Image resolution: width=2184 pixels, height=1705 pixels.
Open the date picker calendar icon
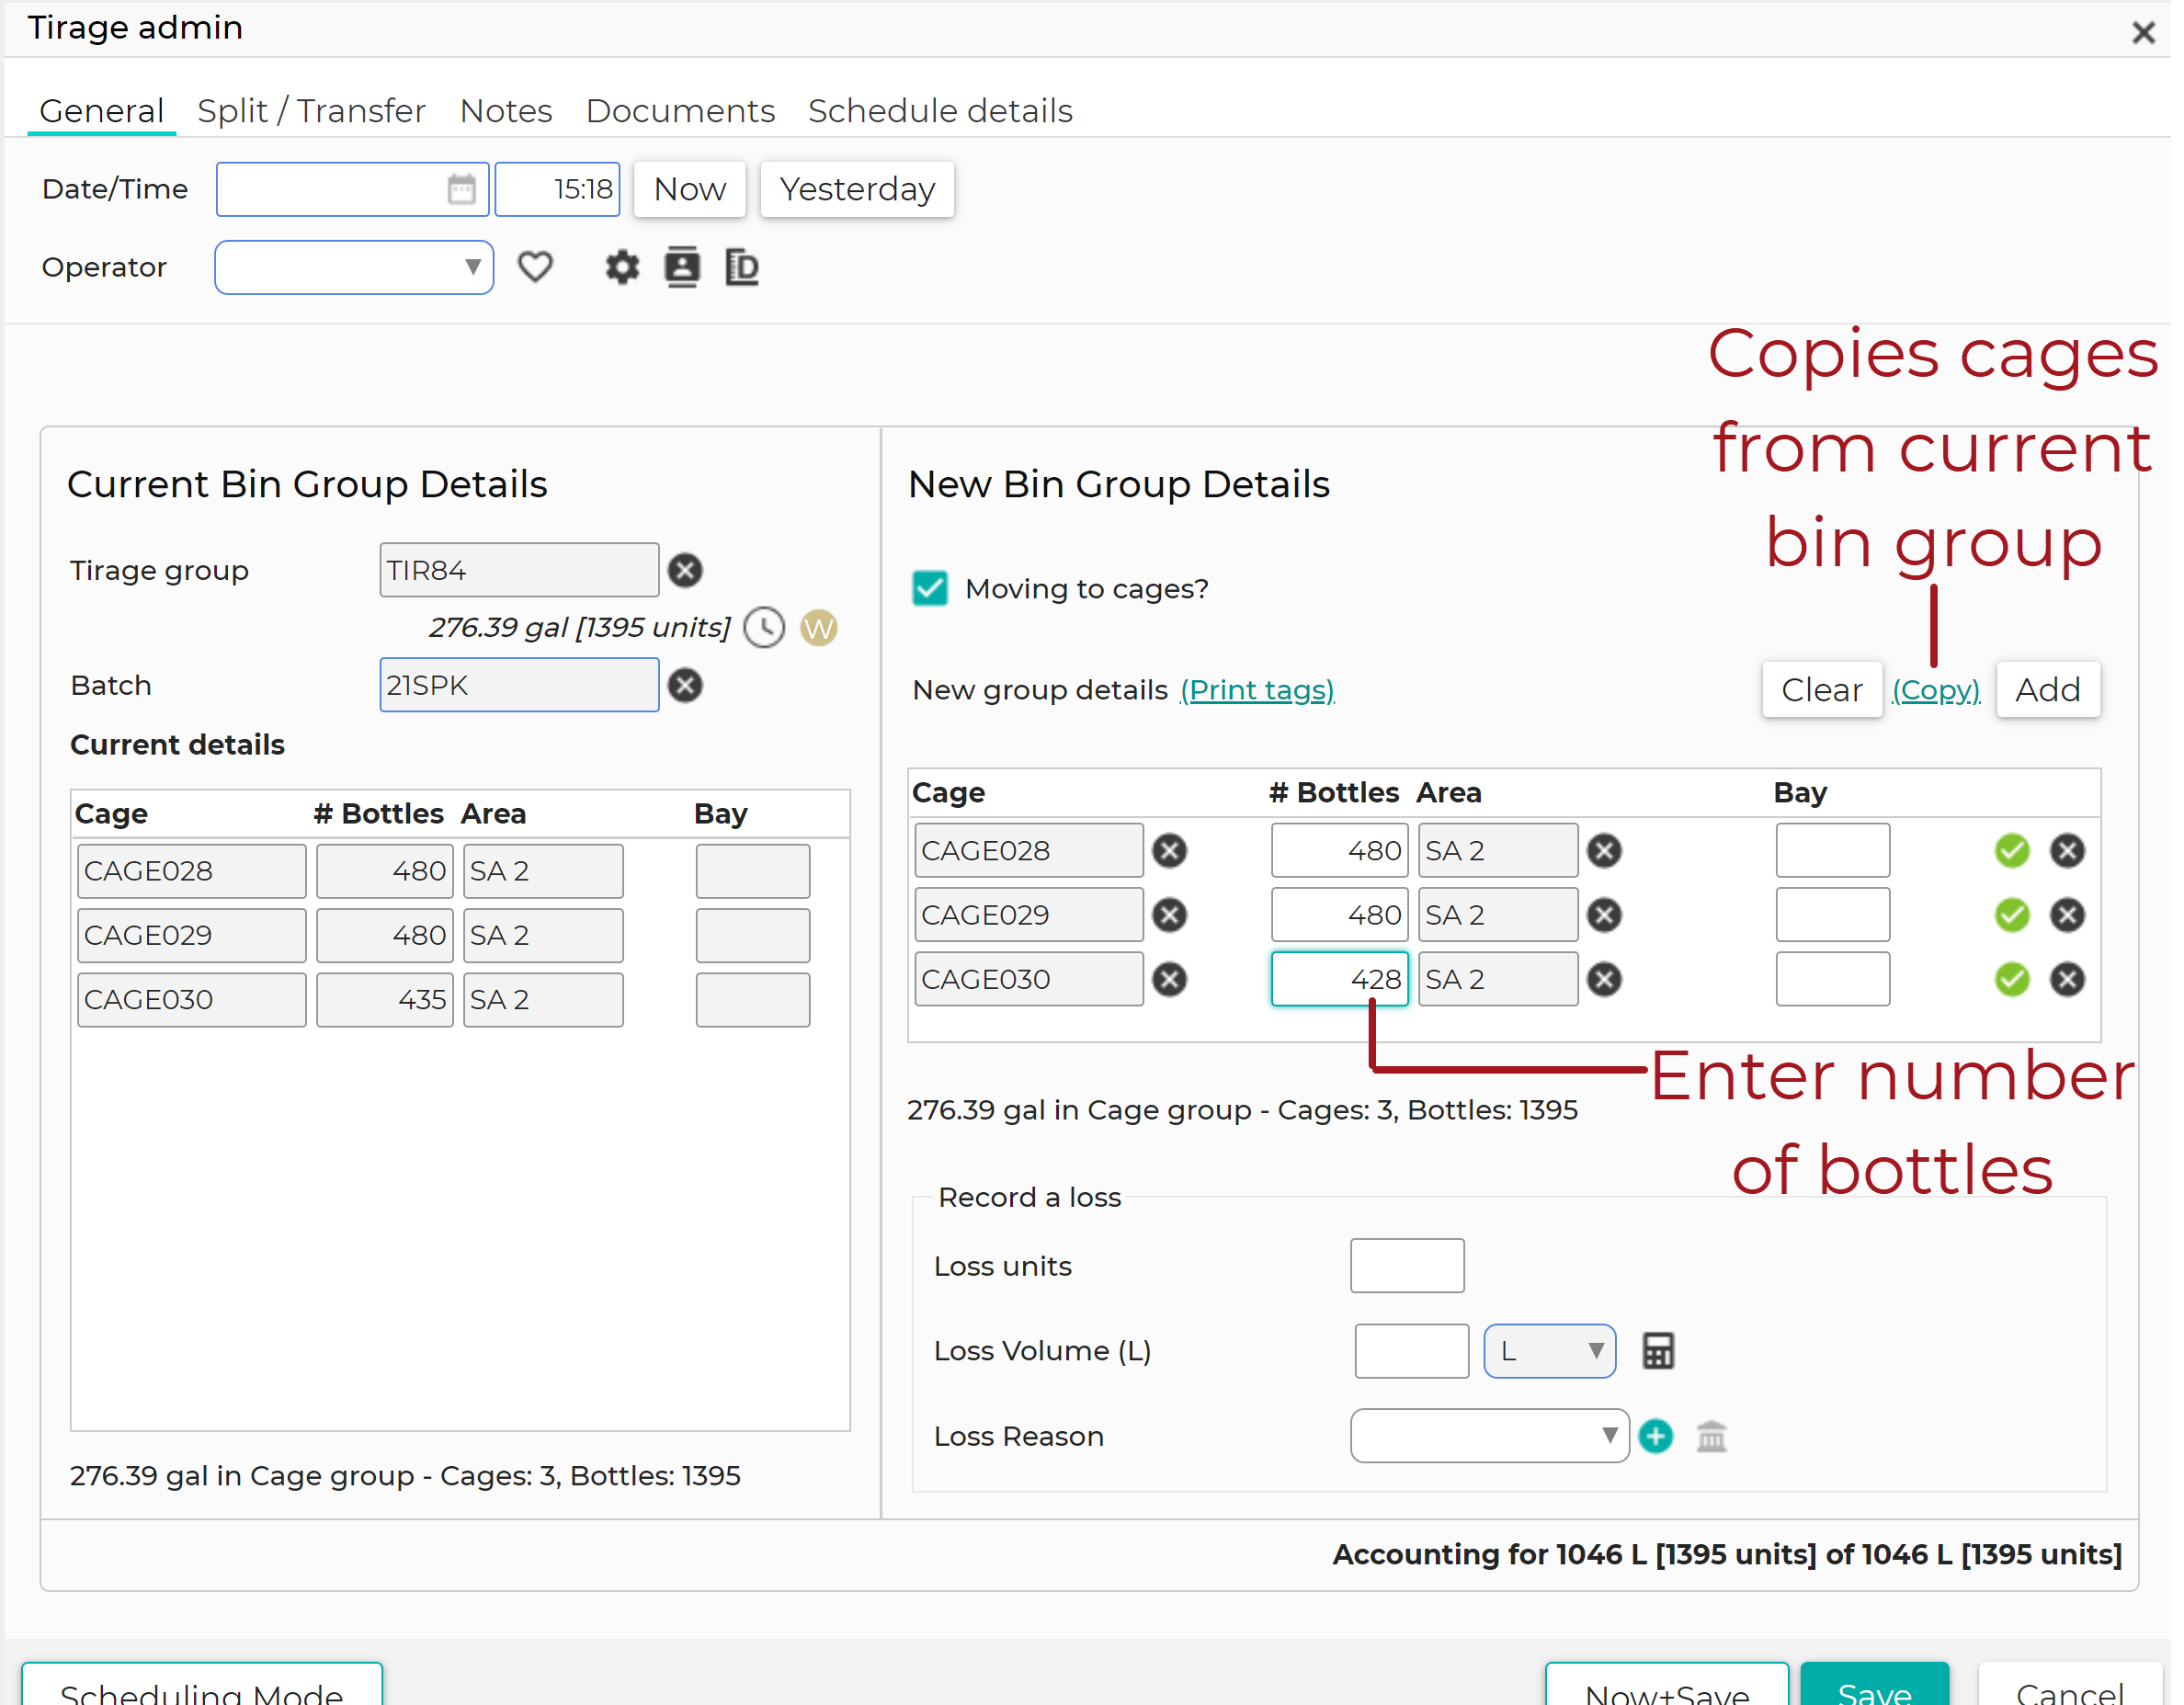[x=462, y=189]
